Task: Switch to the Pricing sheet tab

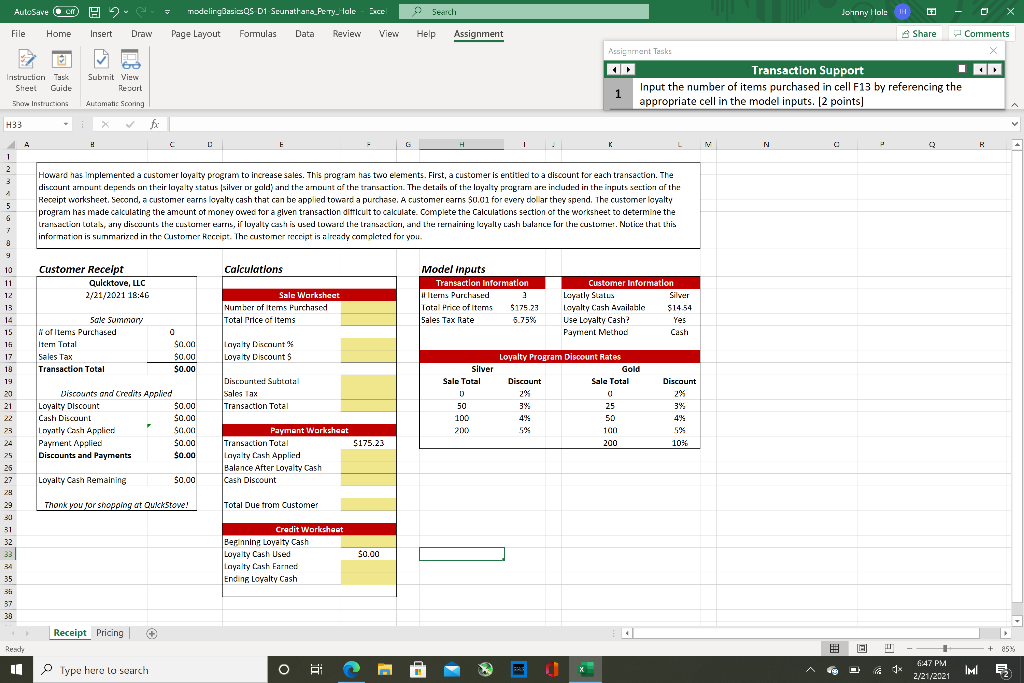Action: click(110, 633)
